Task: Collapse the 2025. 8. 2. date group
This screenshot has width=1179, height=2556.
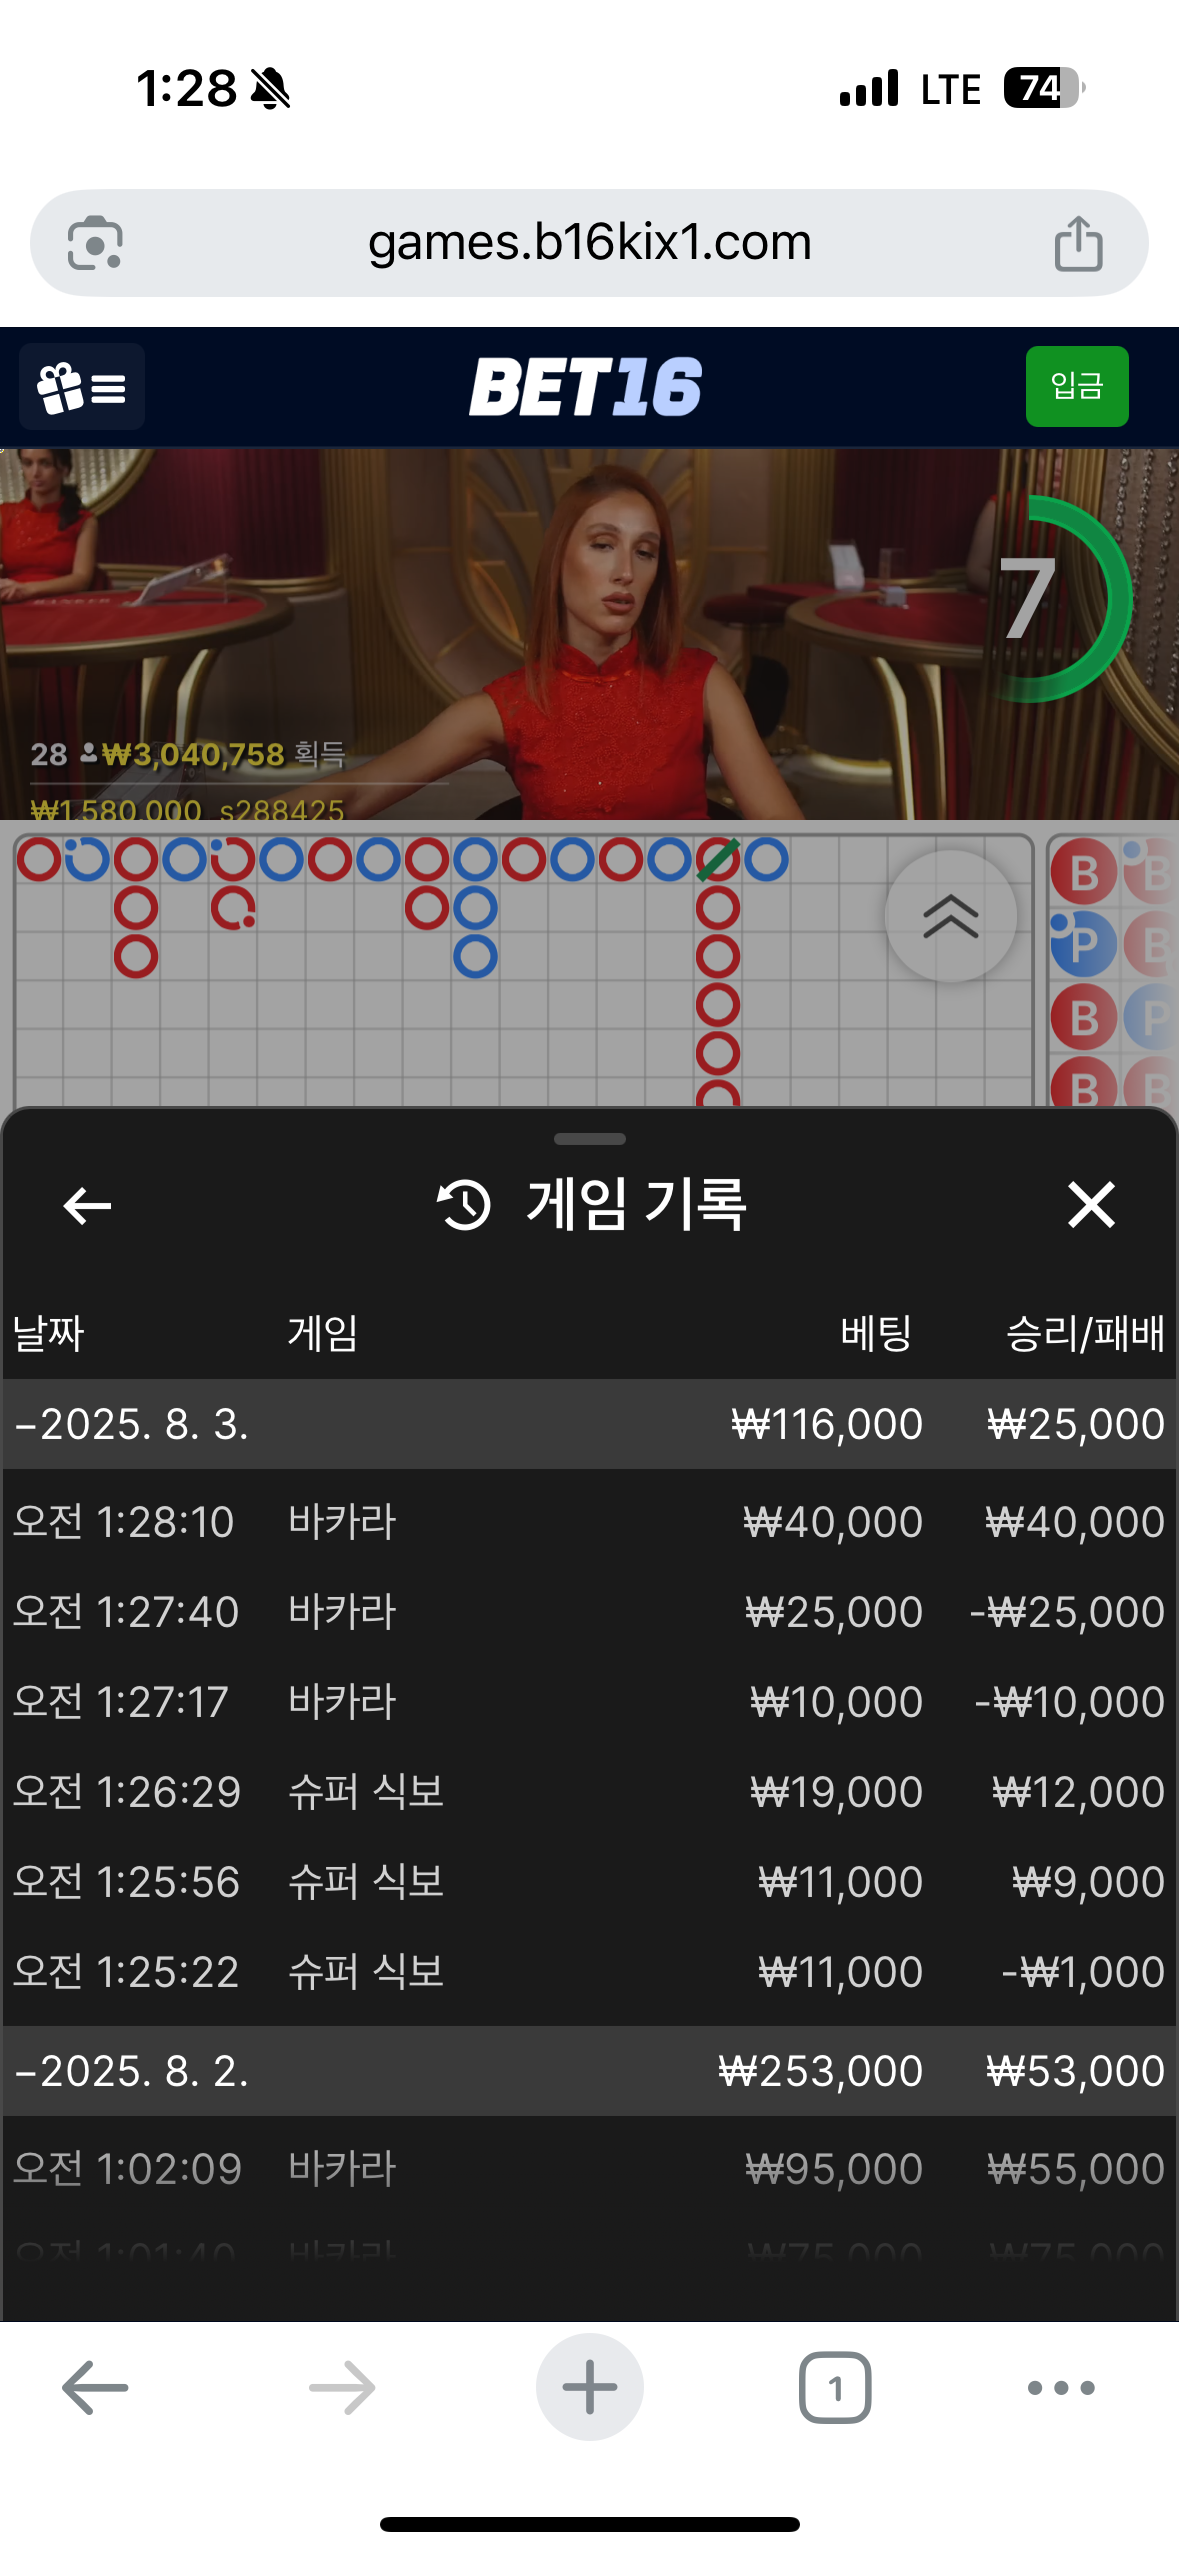Action: point(589,2071)
